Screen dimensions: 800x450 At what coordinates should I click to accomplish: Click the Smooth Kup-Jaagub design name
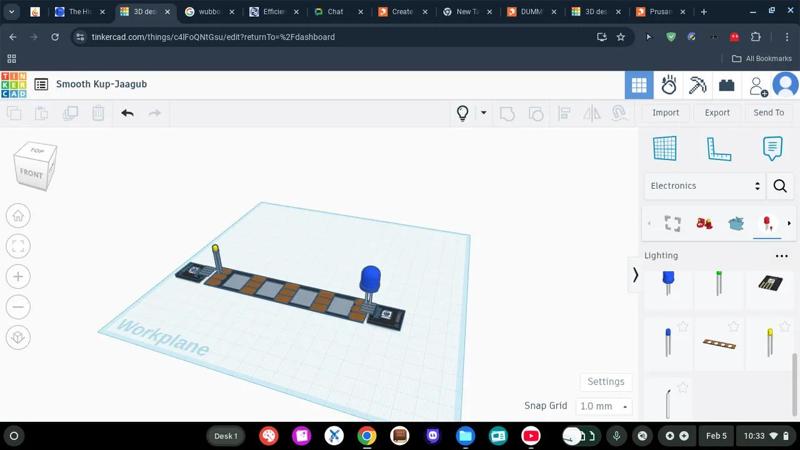102,84
